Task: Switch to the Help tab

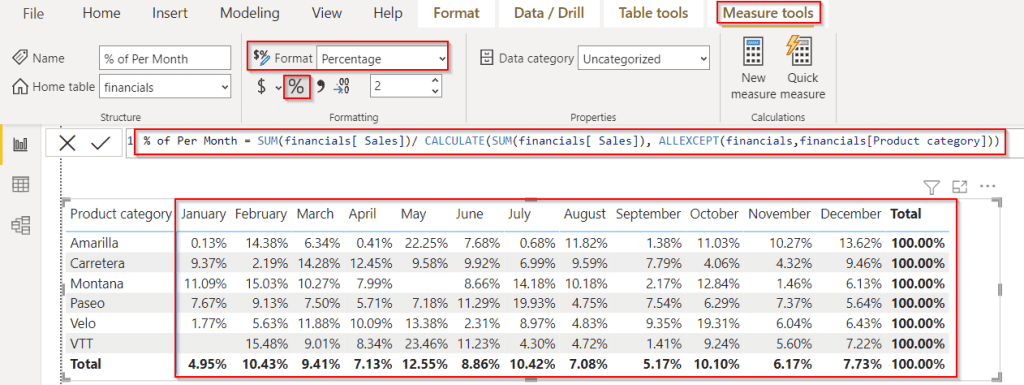Action: (388, 13)
